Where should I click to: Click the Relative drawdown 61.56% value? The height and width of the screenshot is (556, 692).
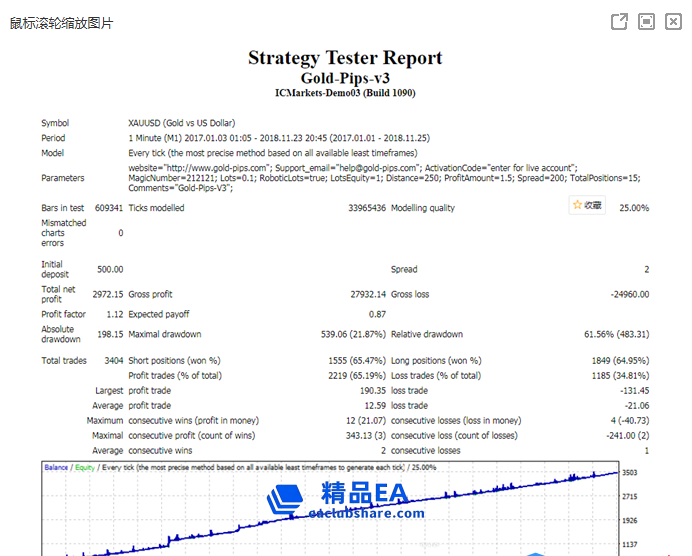pos(616,335)
